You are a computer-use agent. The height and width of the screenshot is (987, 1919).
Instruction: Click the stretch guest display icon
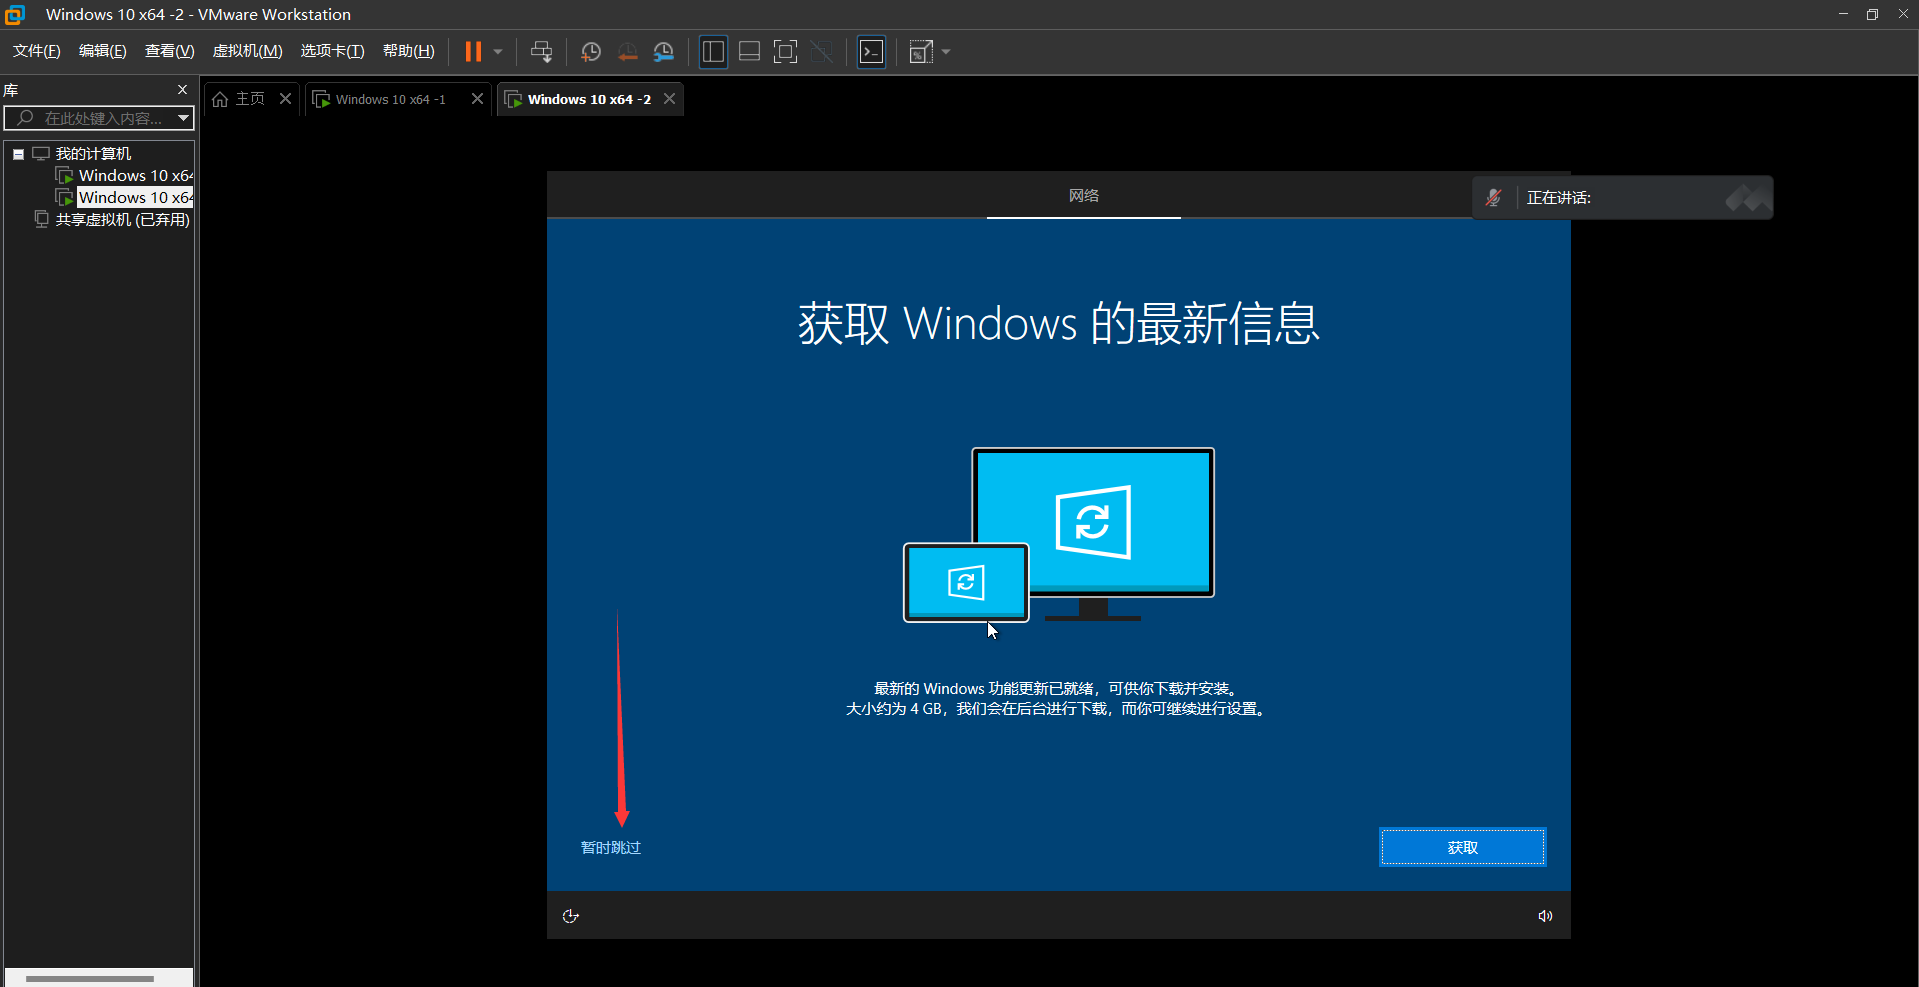[x=921, y=51]
